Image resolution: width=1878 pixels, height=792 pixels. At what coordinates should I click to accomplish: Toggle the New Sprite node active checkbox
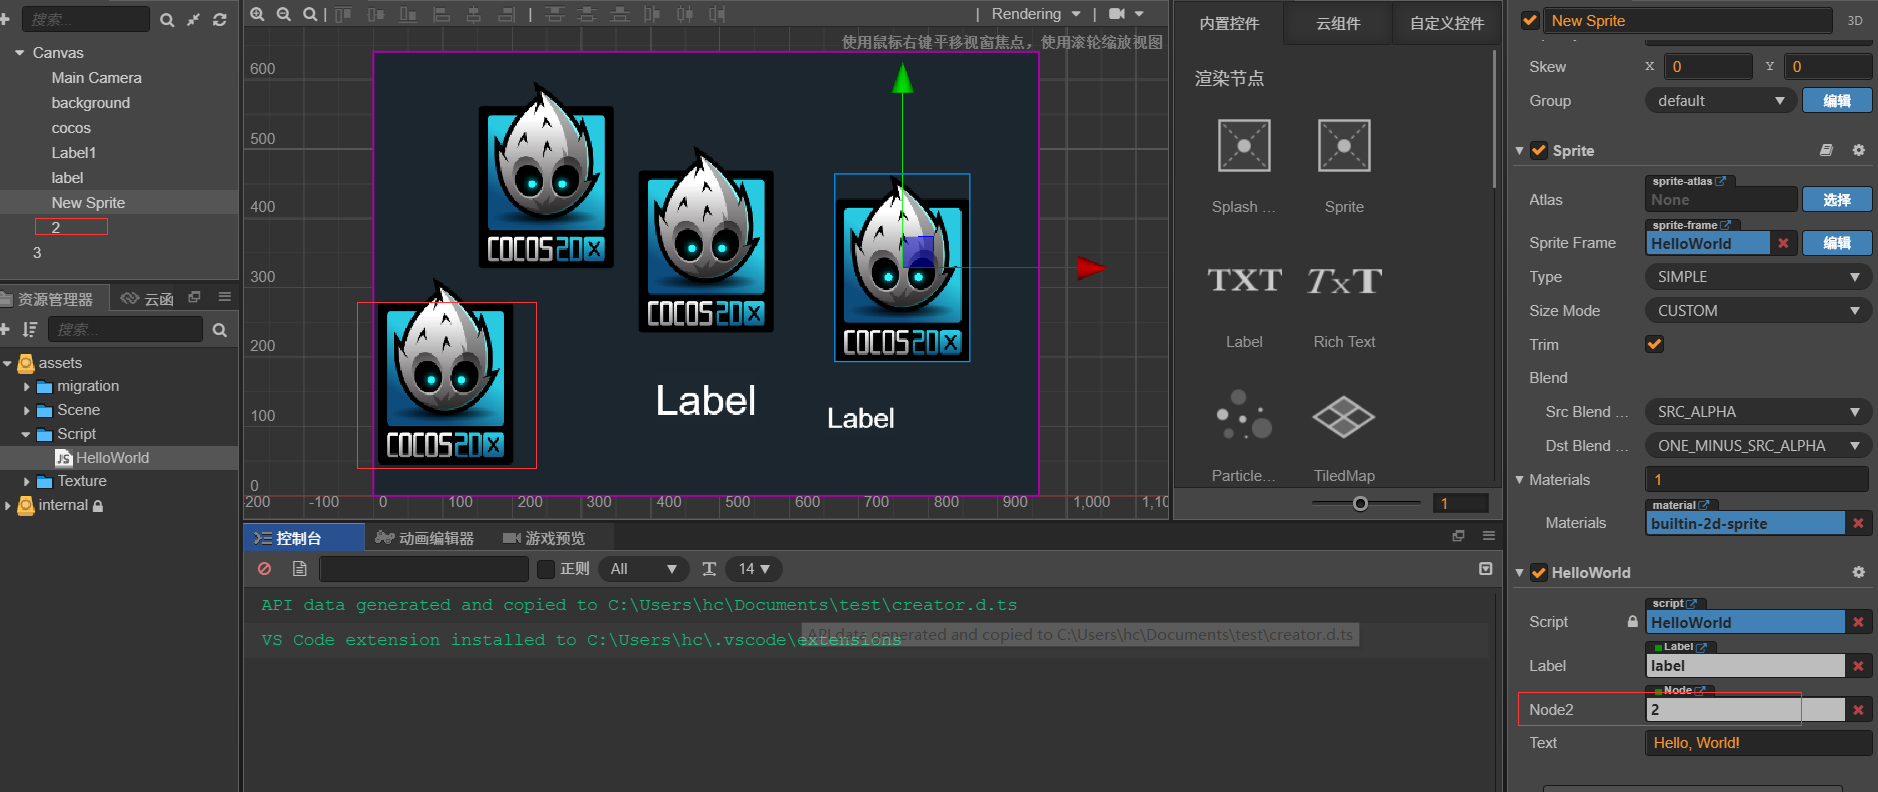click(1530, 20)
